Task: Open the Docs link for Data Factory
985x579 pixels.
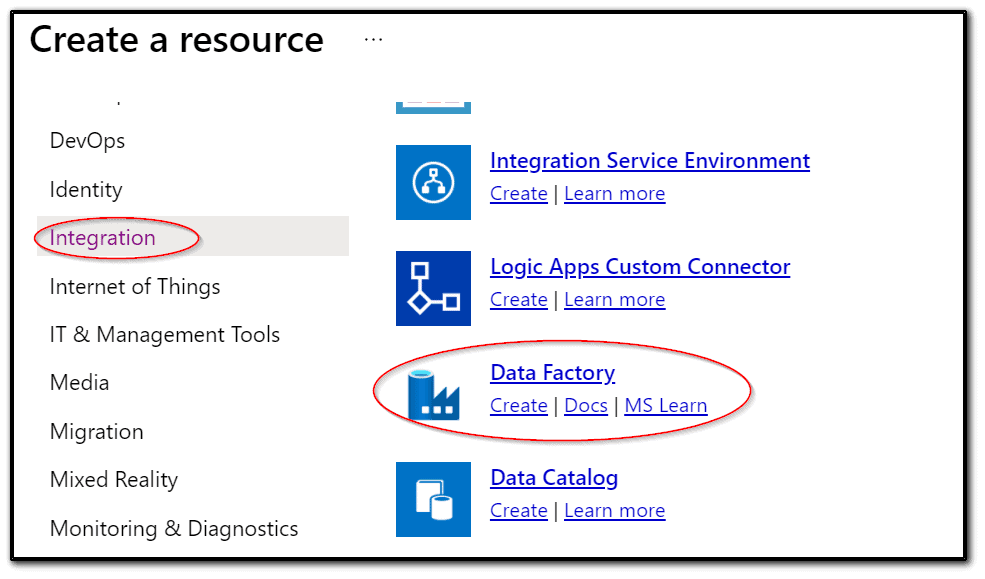Action: 586,405
